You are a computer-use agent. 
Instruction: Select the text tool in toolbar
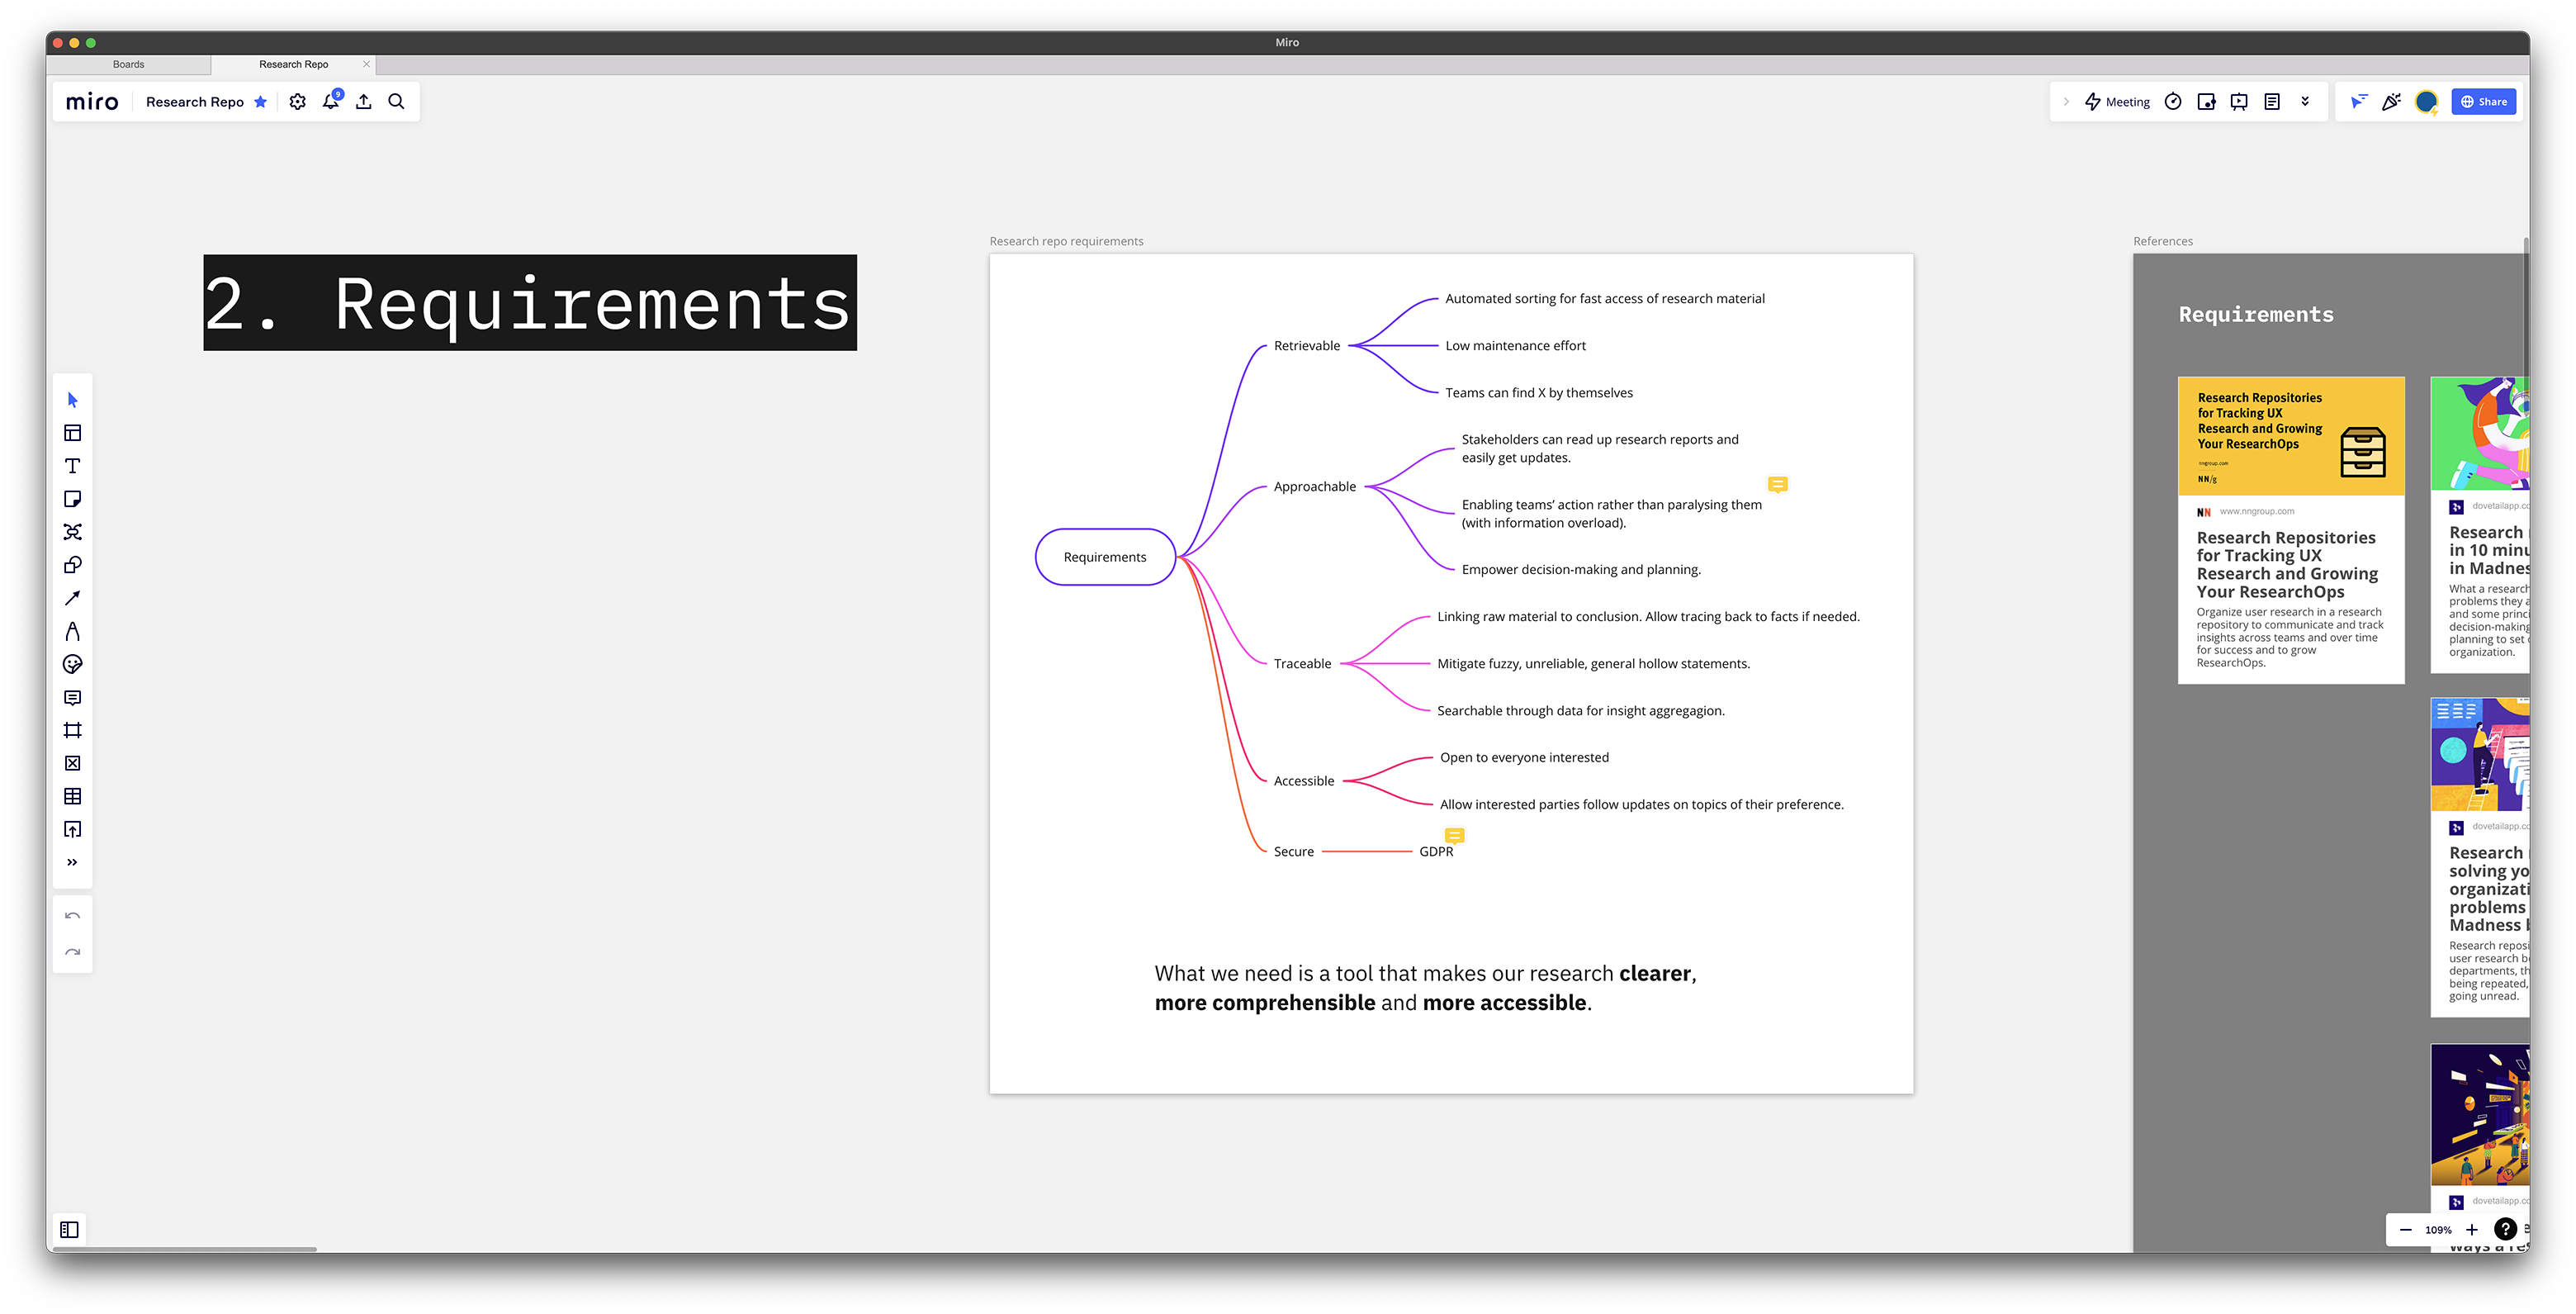[x=72, y=464]
